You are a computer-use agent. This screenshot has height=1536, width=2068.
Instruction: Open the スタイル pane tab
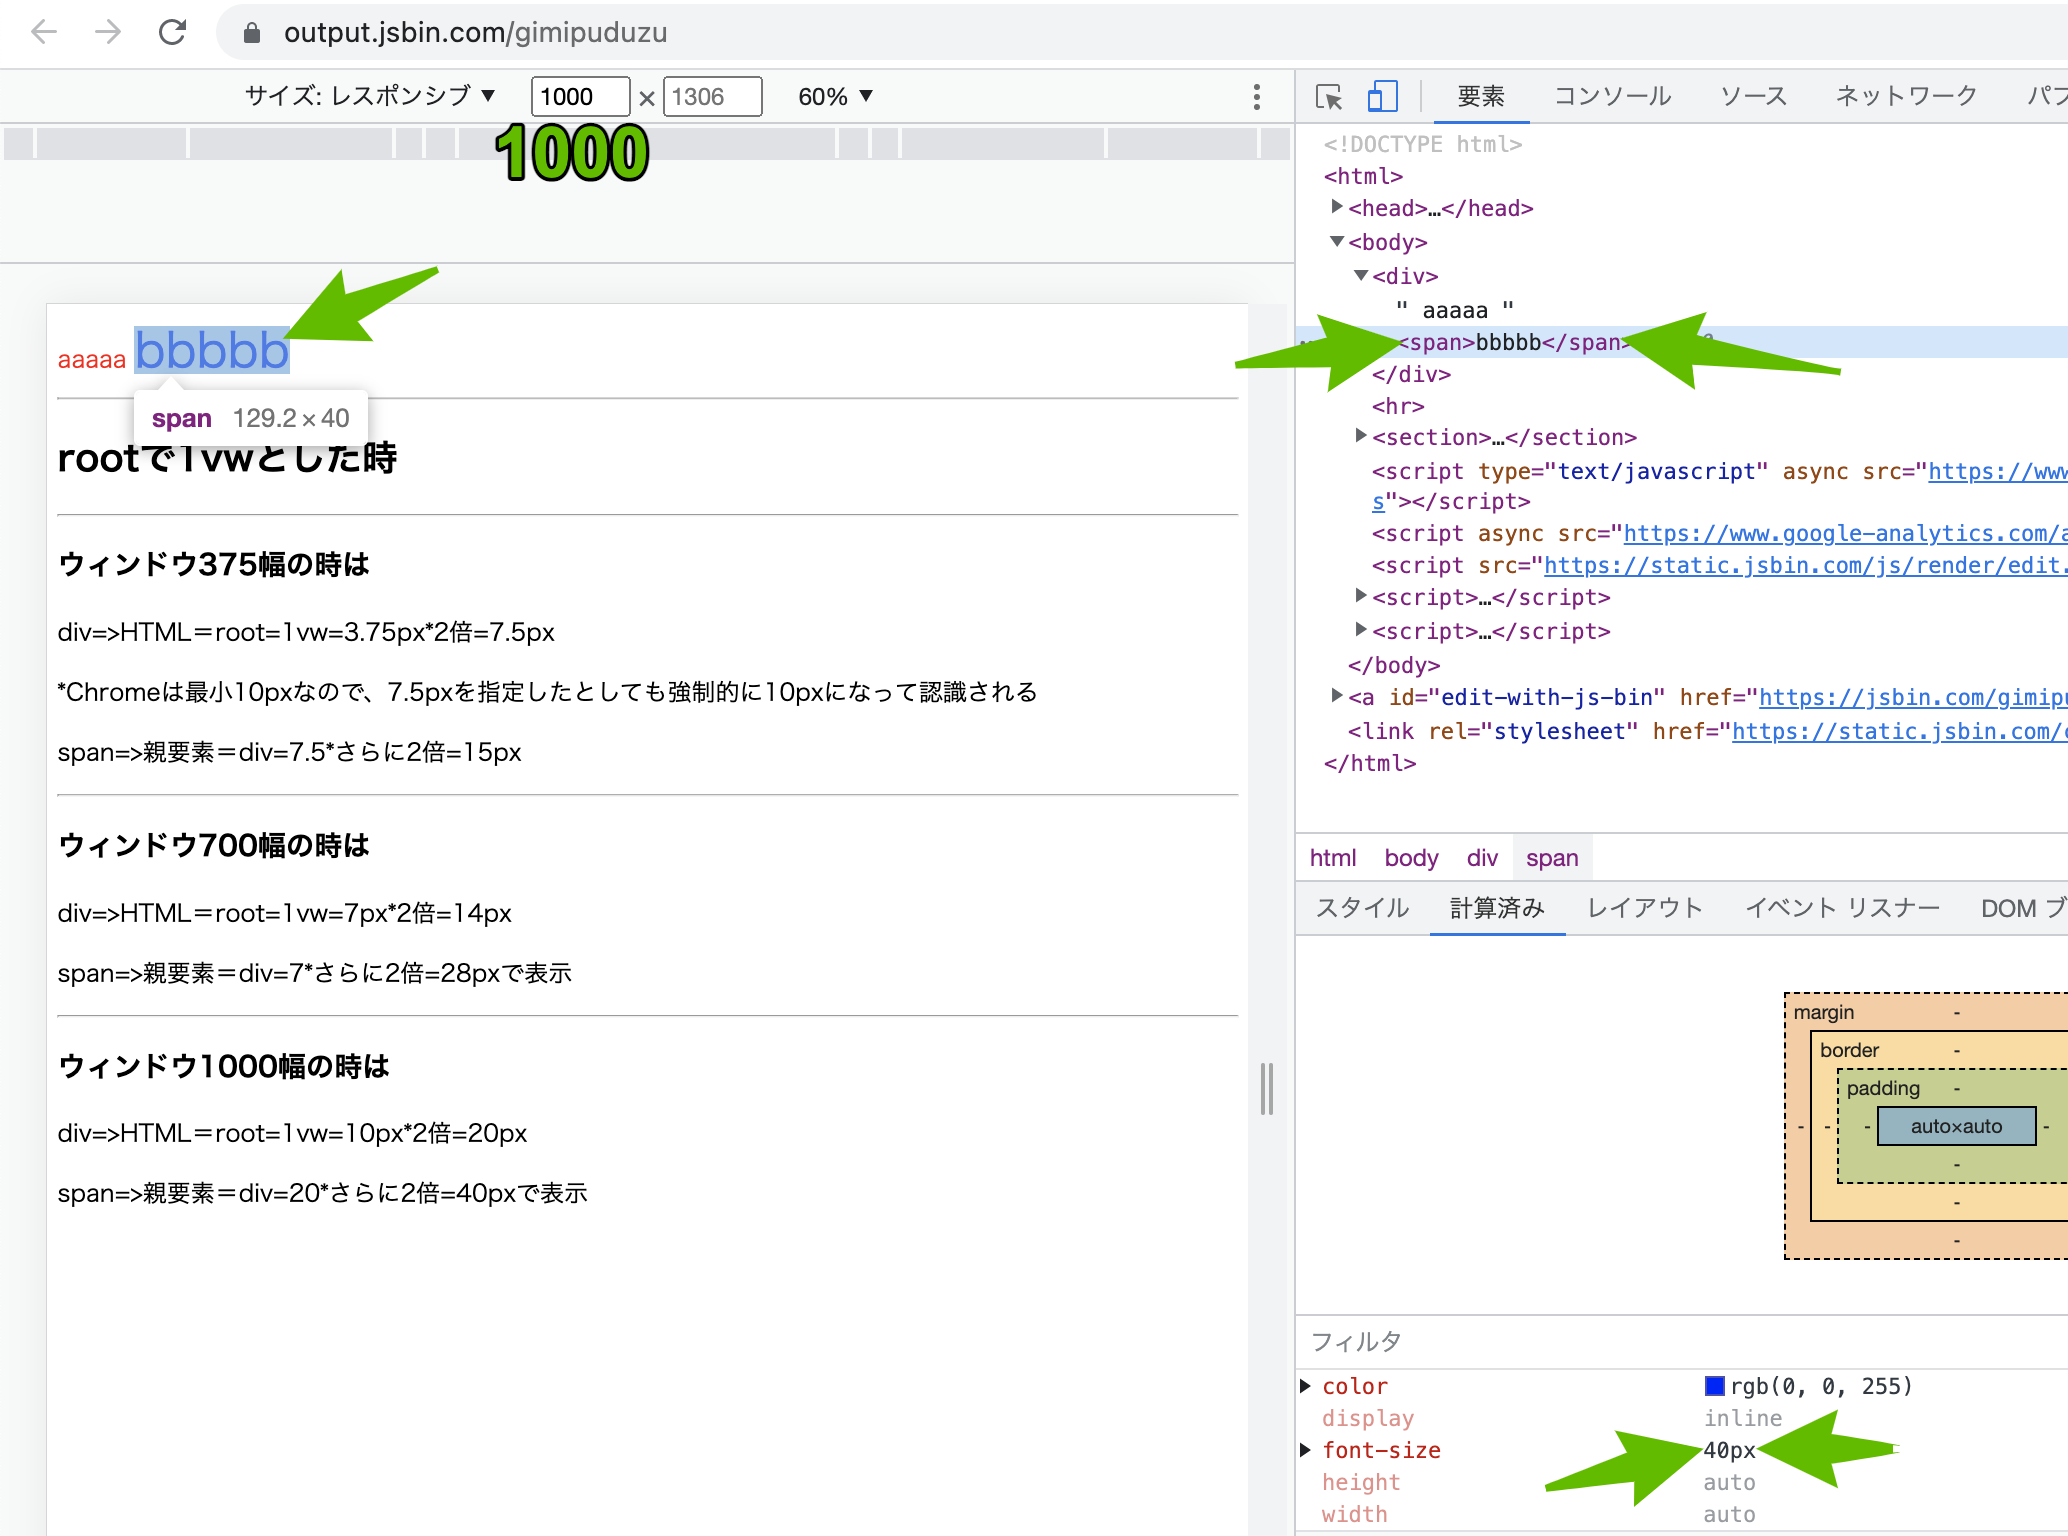(x=1362, y=908)
